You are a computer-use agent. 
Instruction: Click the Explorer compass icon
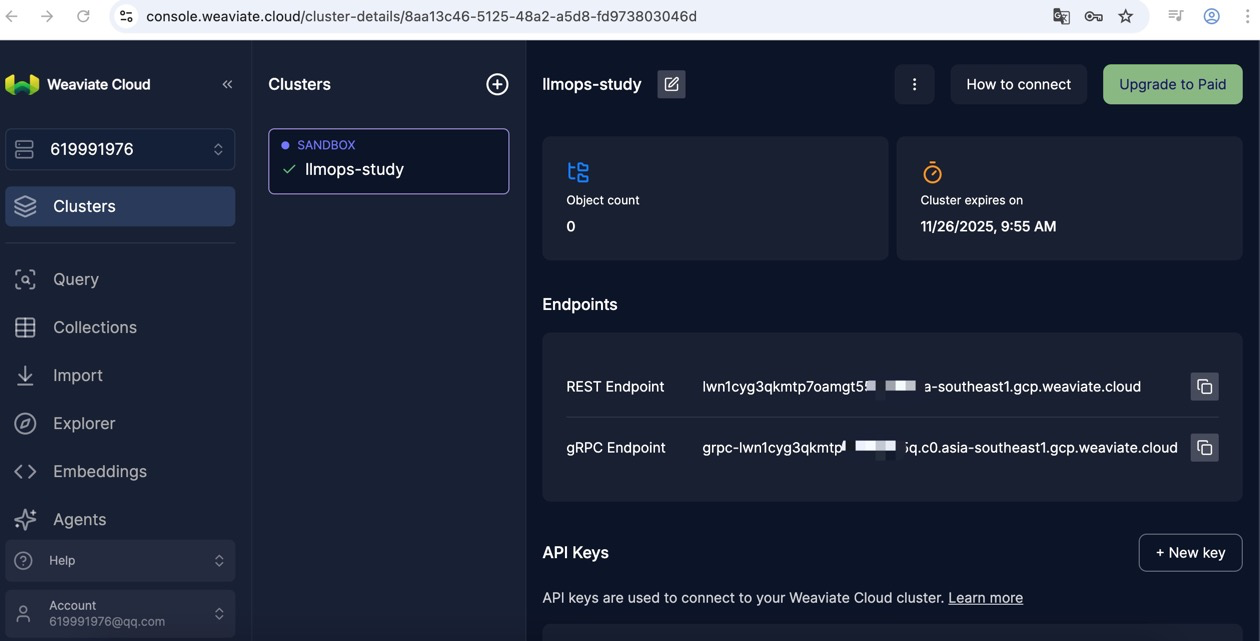[25, 423]
